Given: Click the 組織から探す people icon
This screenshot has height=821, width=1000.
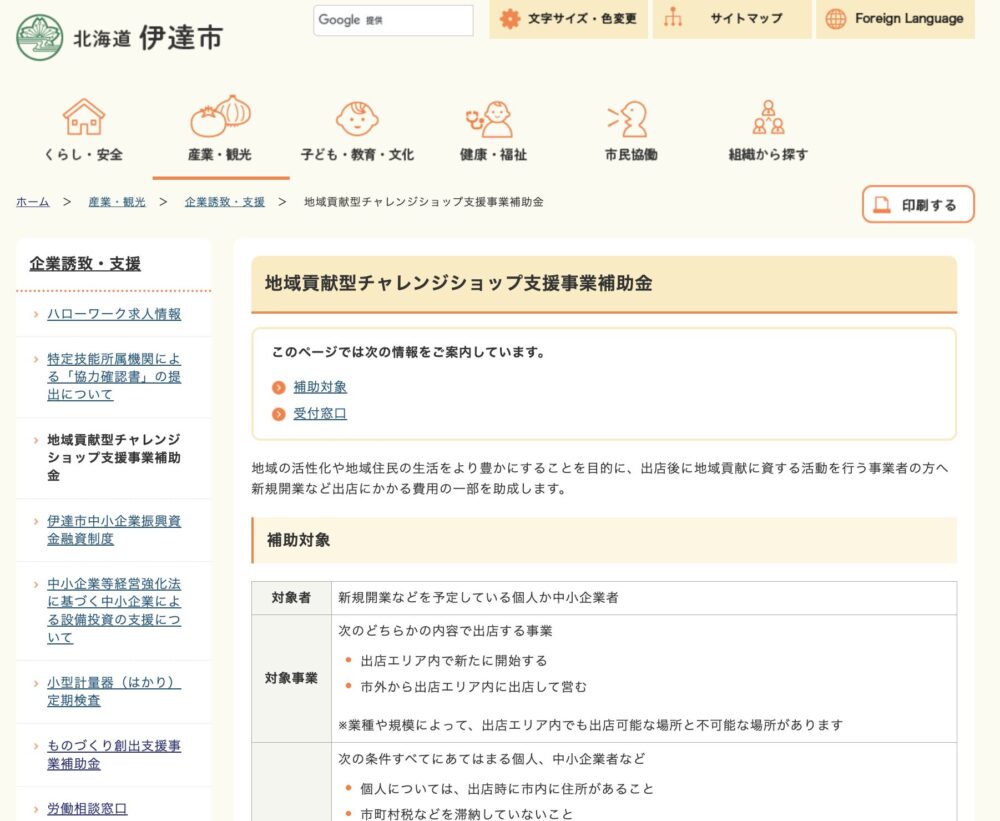Looking at the screenshot, I should tap(768, 117).
